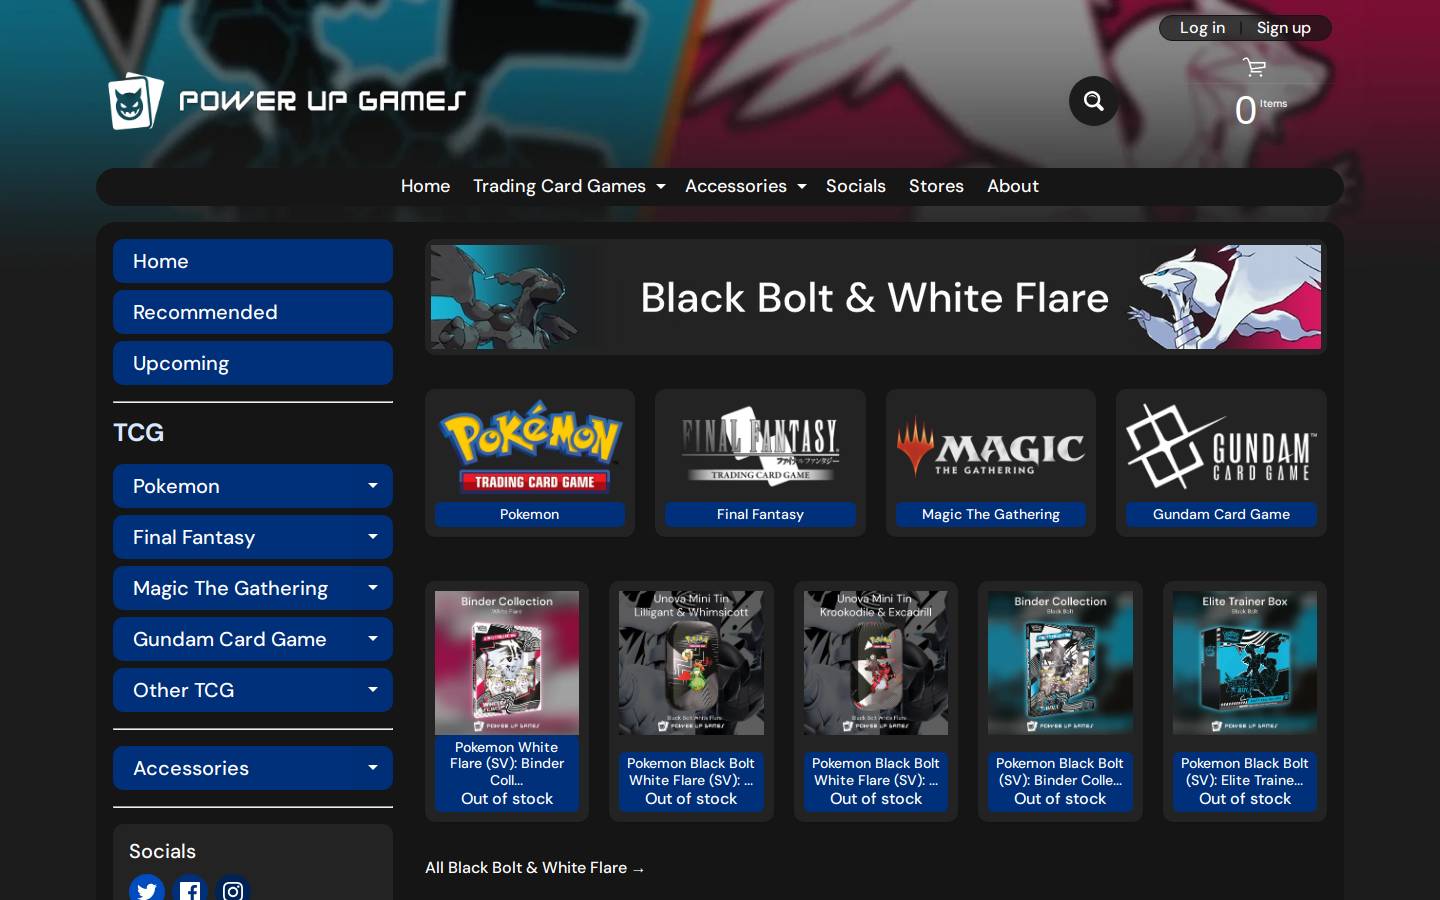The width and height of the screenshot is (1440, 900).
Task: Open White Flare Binder Collection product image
Action: 507,663
